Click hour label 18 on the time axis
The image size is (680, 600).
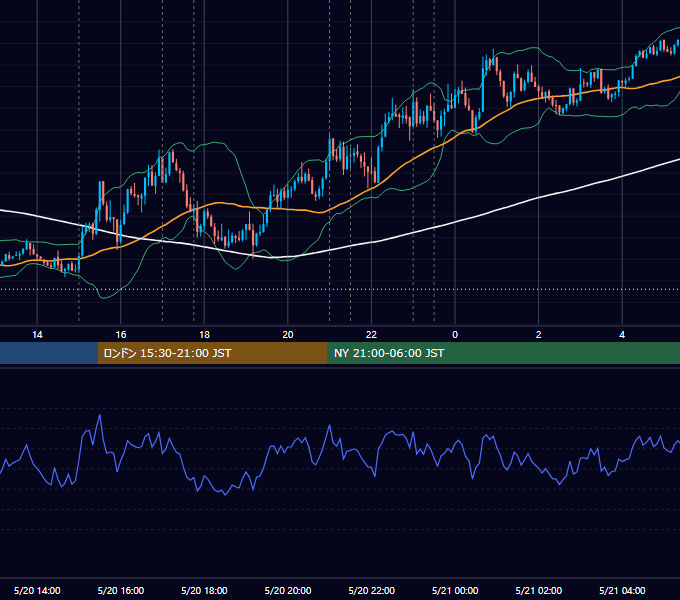coord(204,335)
